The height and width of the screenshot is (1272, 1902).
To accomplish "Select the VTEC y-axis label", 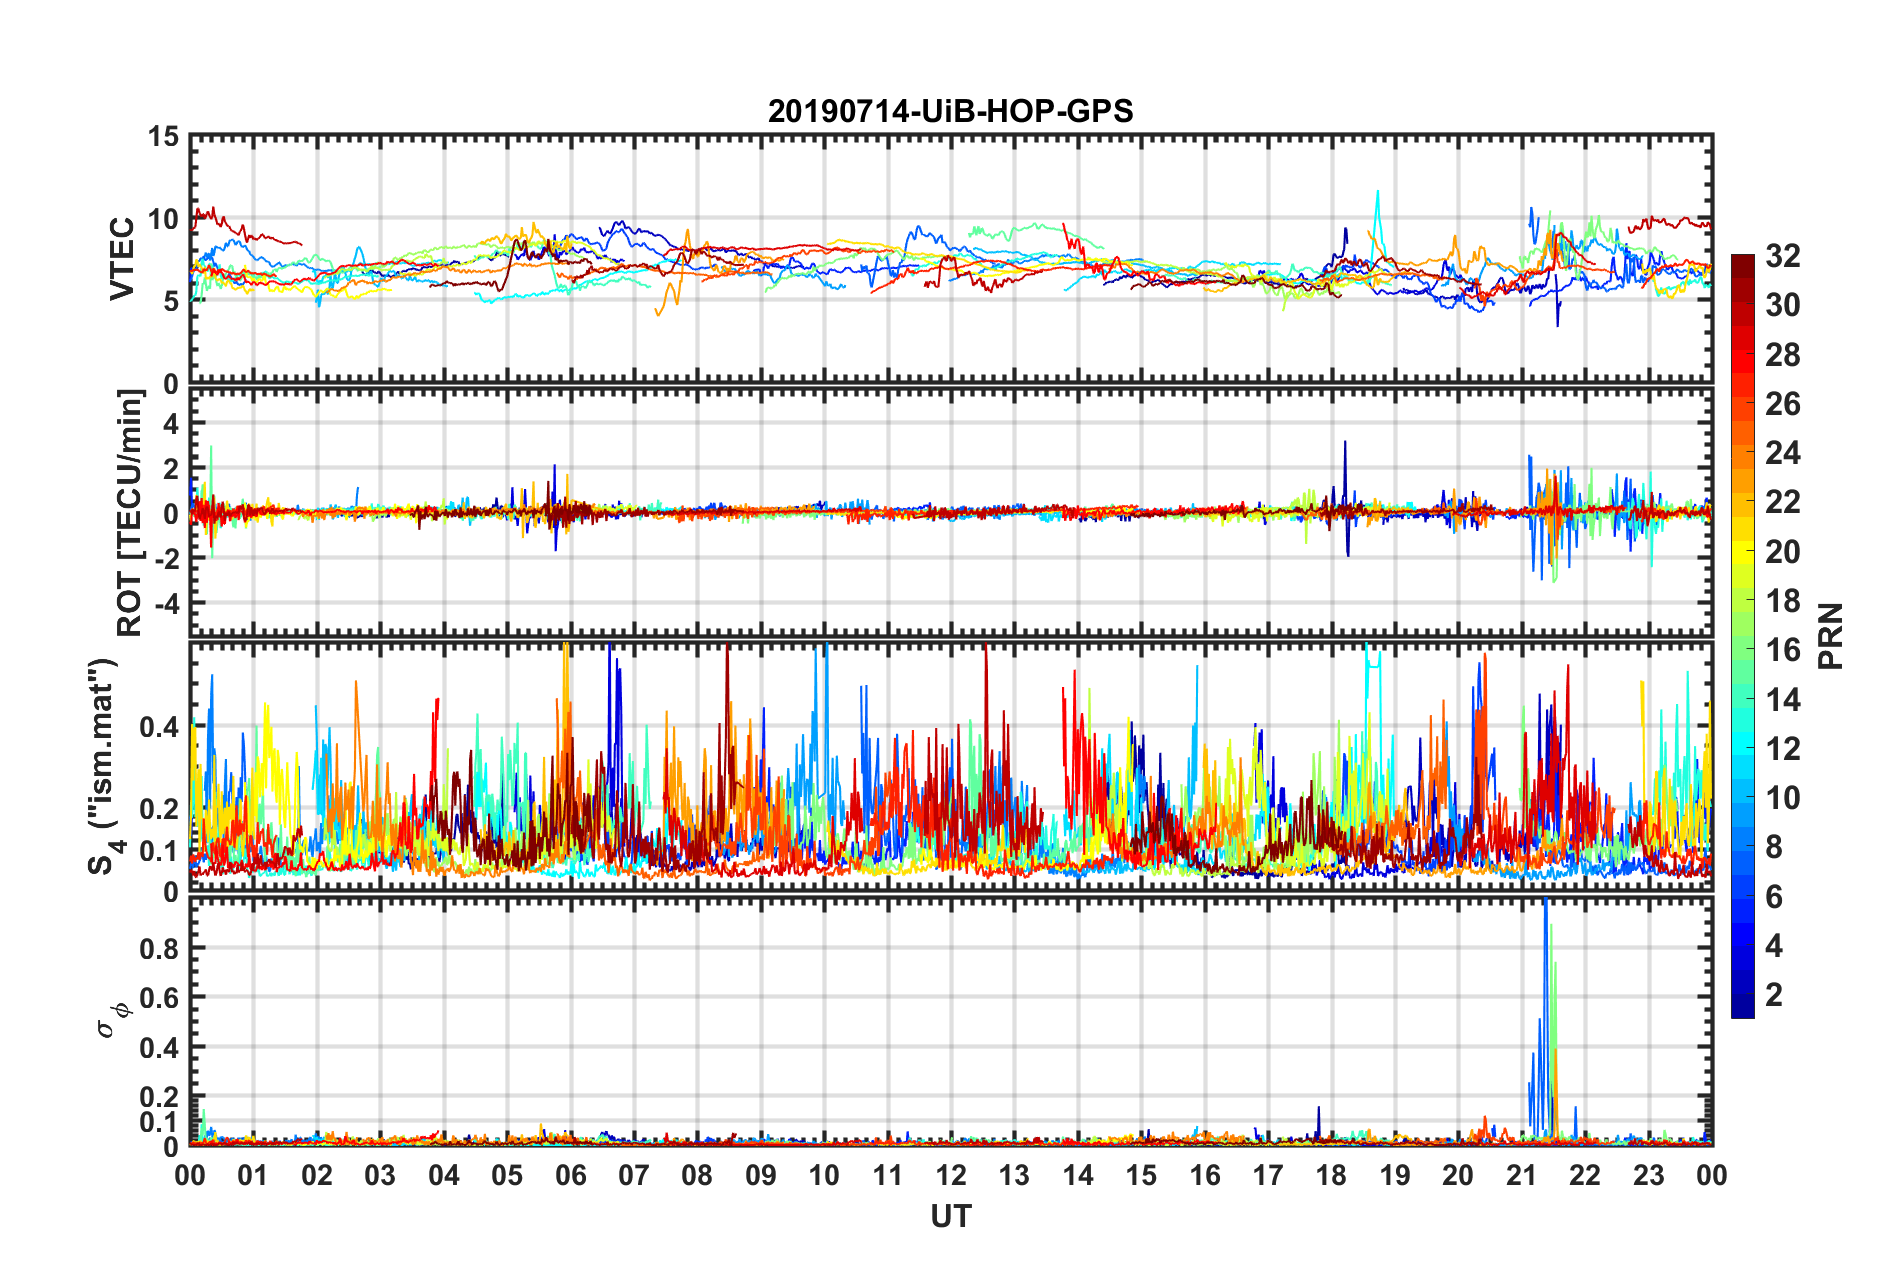I will click(122, 258).
